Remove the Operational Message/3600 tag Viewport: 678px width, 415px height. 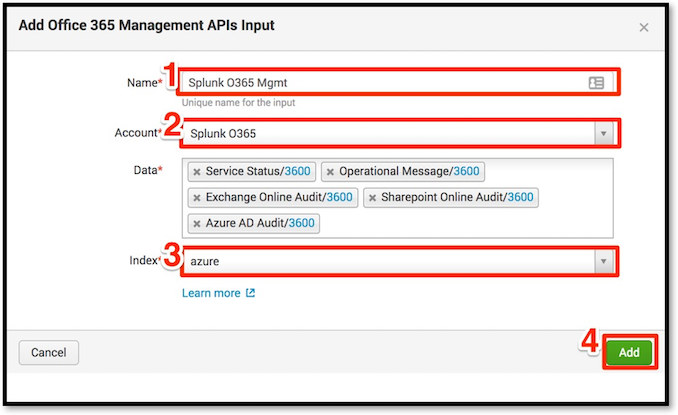coord(330,172)
